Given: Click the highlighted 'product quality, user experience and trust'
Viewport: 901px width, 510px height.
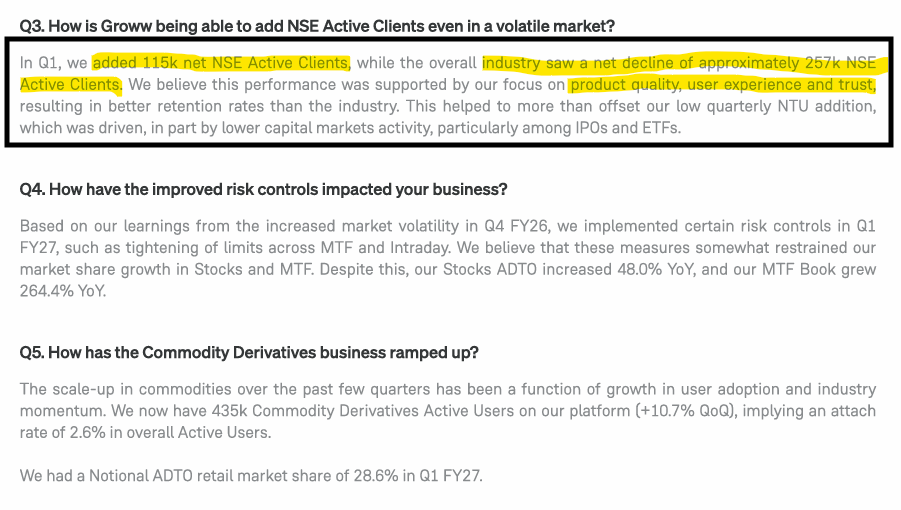Looking at the screenshot, I should pos(723,84).
